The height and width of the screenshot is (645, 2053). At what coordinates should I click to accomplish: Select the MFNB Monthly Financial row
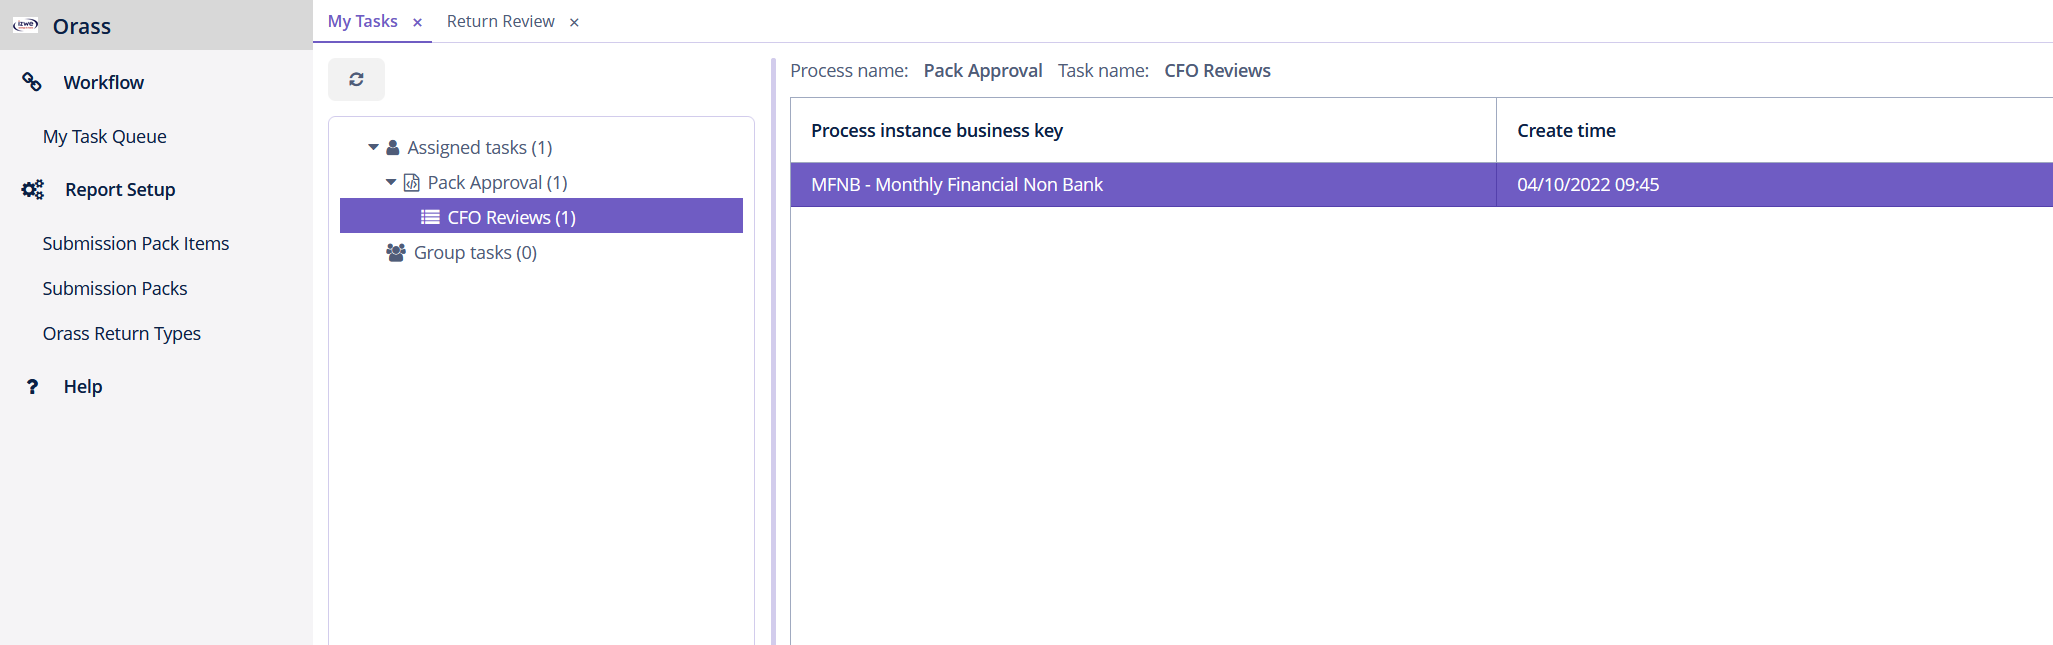tap(956, 185)
